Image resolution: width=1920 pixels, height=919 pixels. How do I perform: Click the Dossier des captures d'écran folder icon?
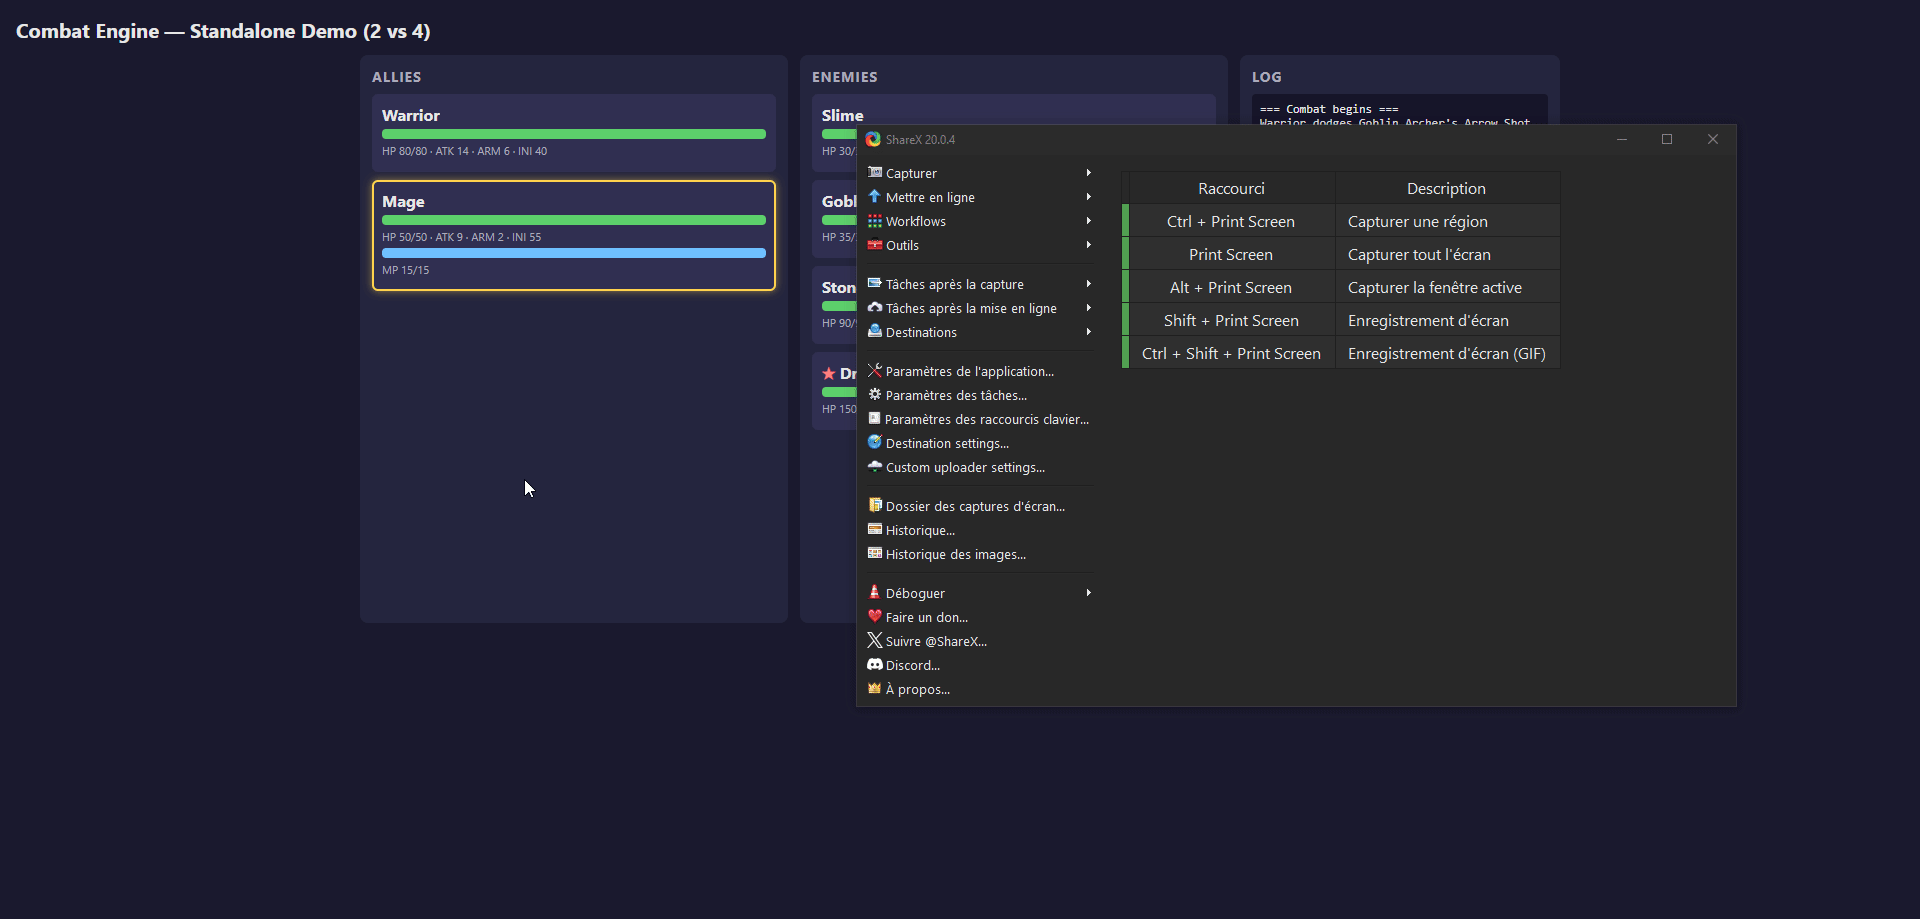click(875, 506)
